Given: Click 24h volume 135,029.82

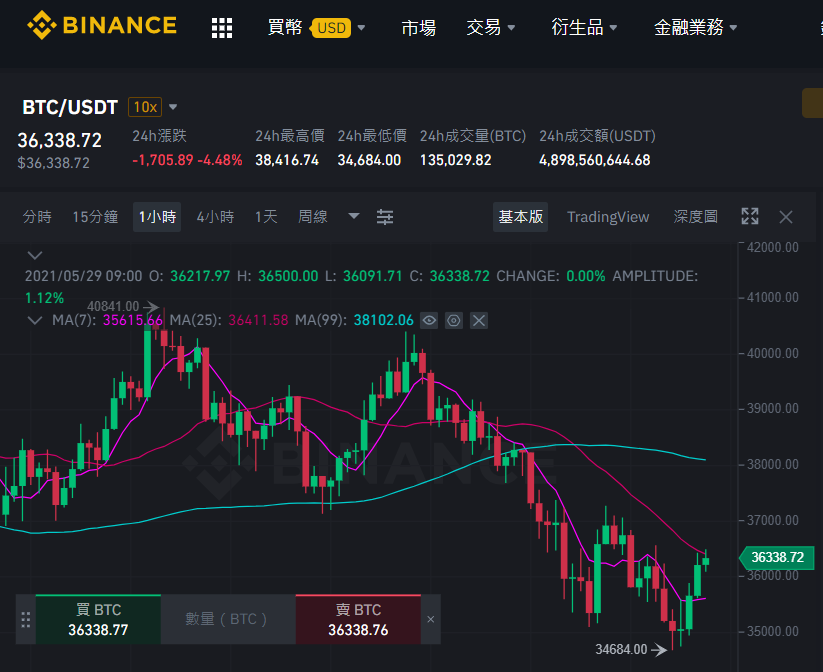Looking at the screenshot, I should 456,160.
